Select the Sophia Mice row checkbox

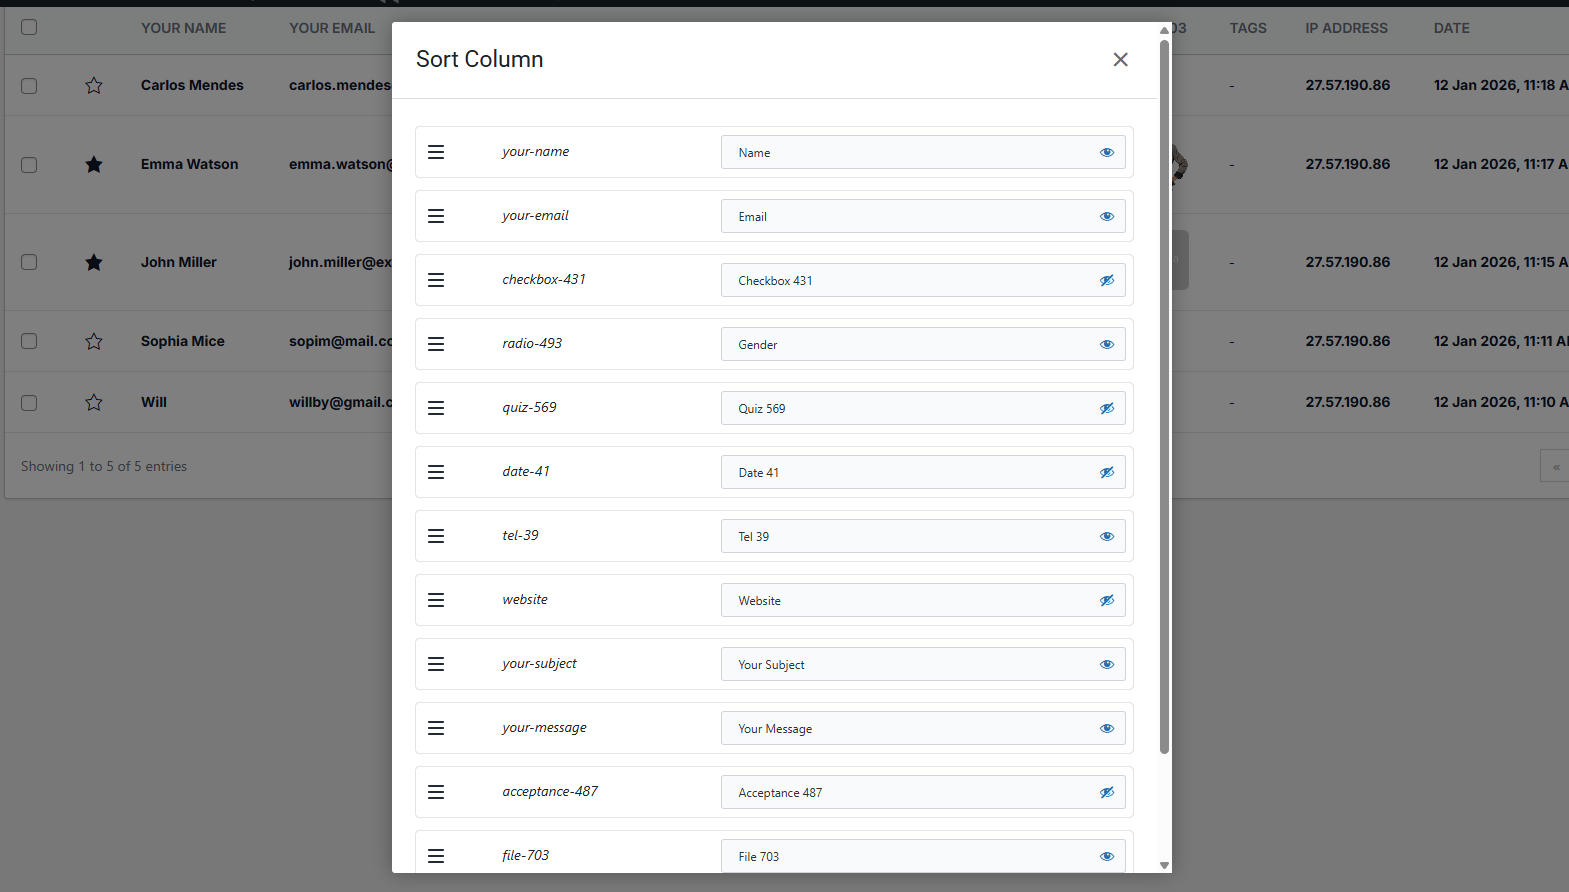point(29,341)
